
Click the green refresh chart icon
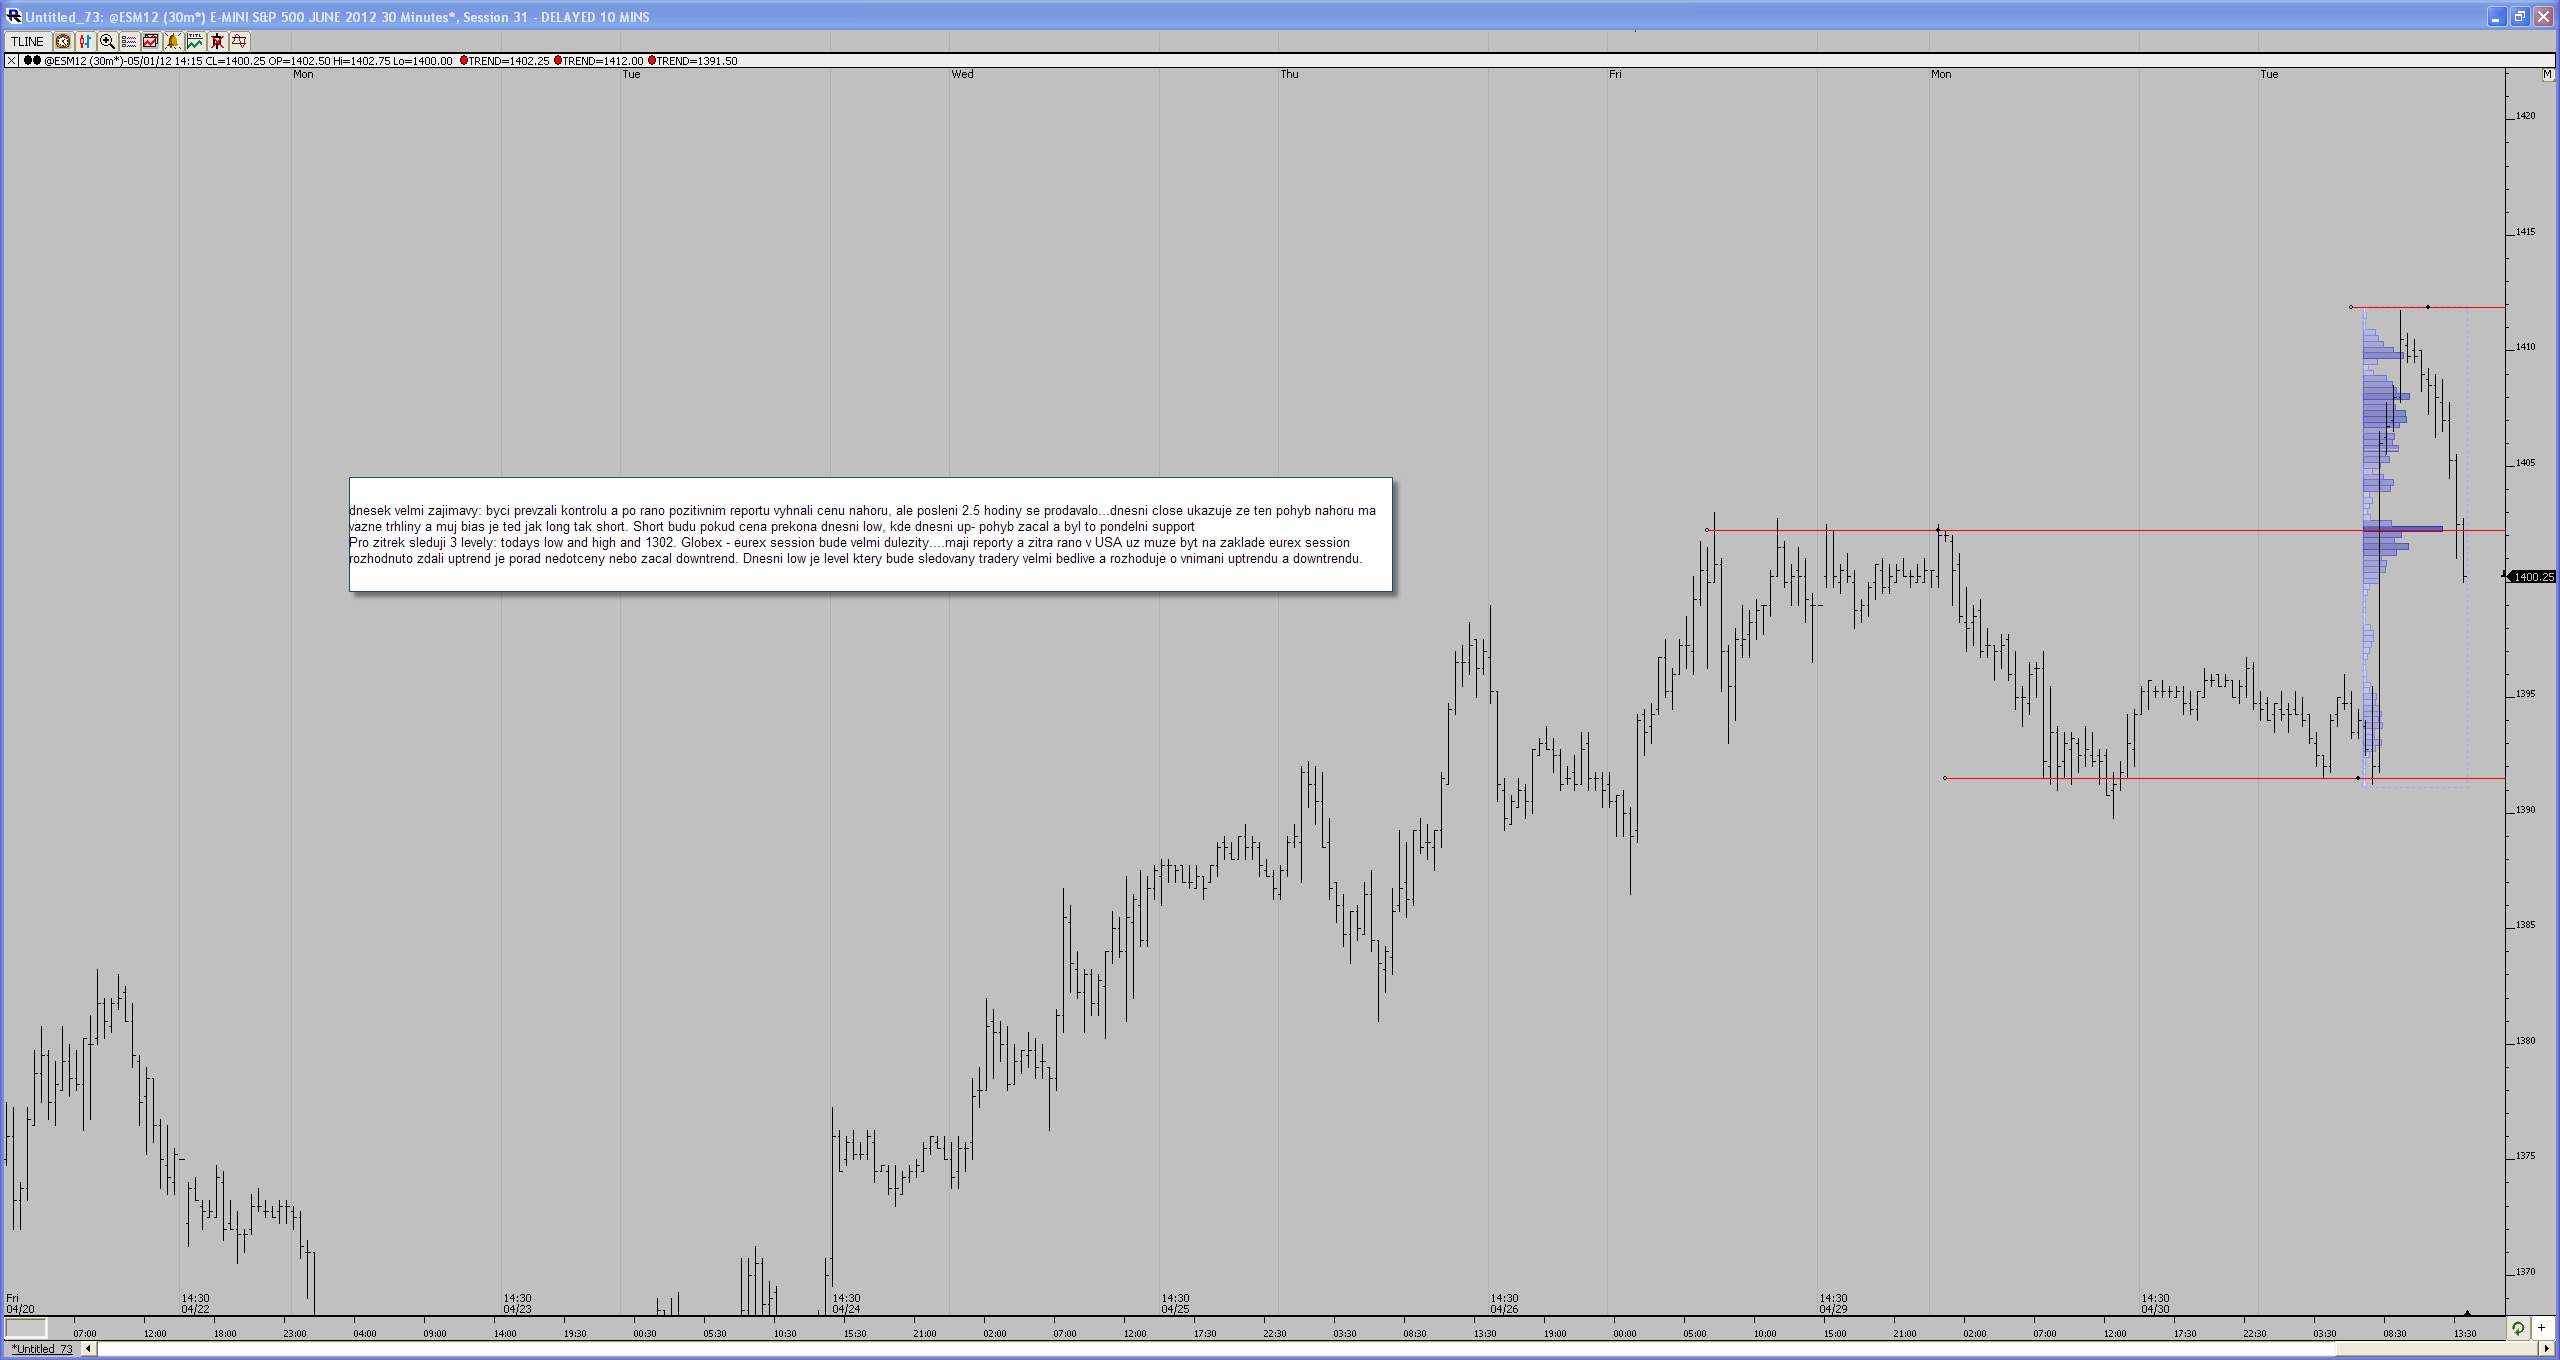click(x=2518, y=1328)
